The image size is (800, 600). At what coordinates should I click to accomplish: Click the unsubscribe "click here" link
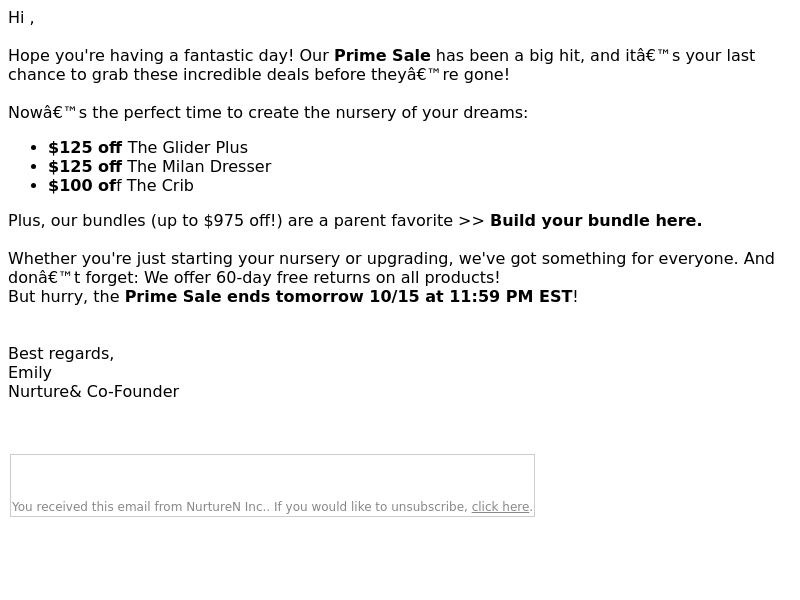500,507
